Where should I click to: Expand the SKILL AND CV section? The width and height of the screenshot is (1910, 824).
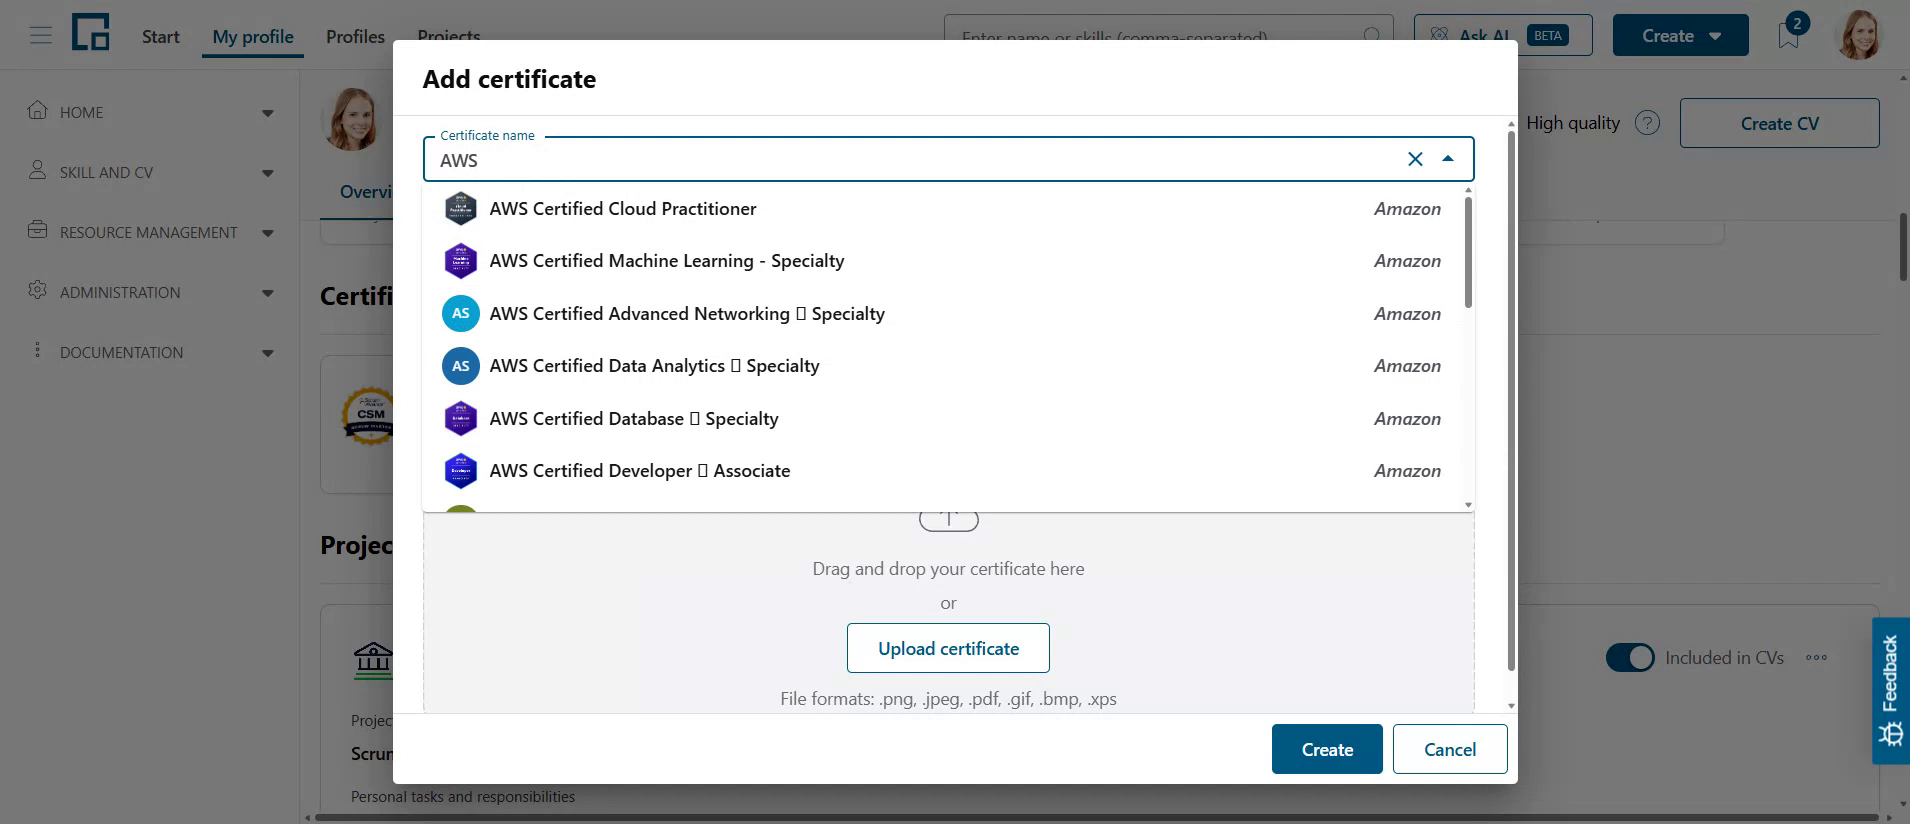pyautogui.click(x=268, y=173)
